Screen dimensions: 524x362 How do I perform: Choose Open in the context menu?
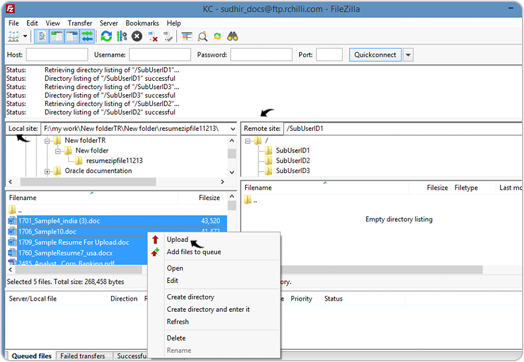coord(214,268)
